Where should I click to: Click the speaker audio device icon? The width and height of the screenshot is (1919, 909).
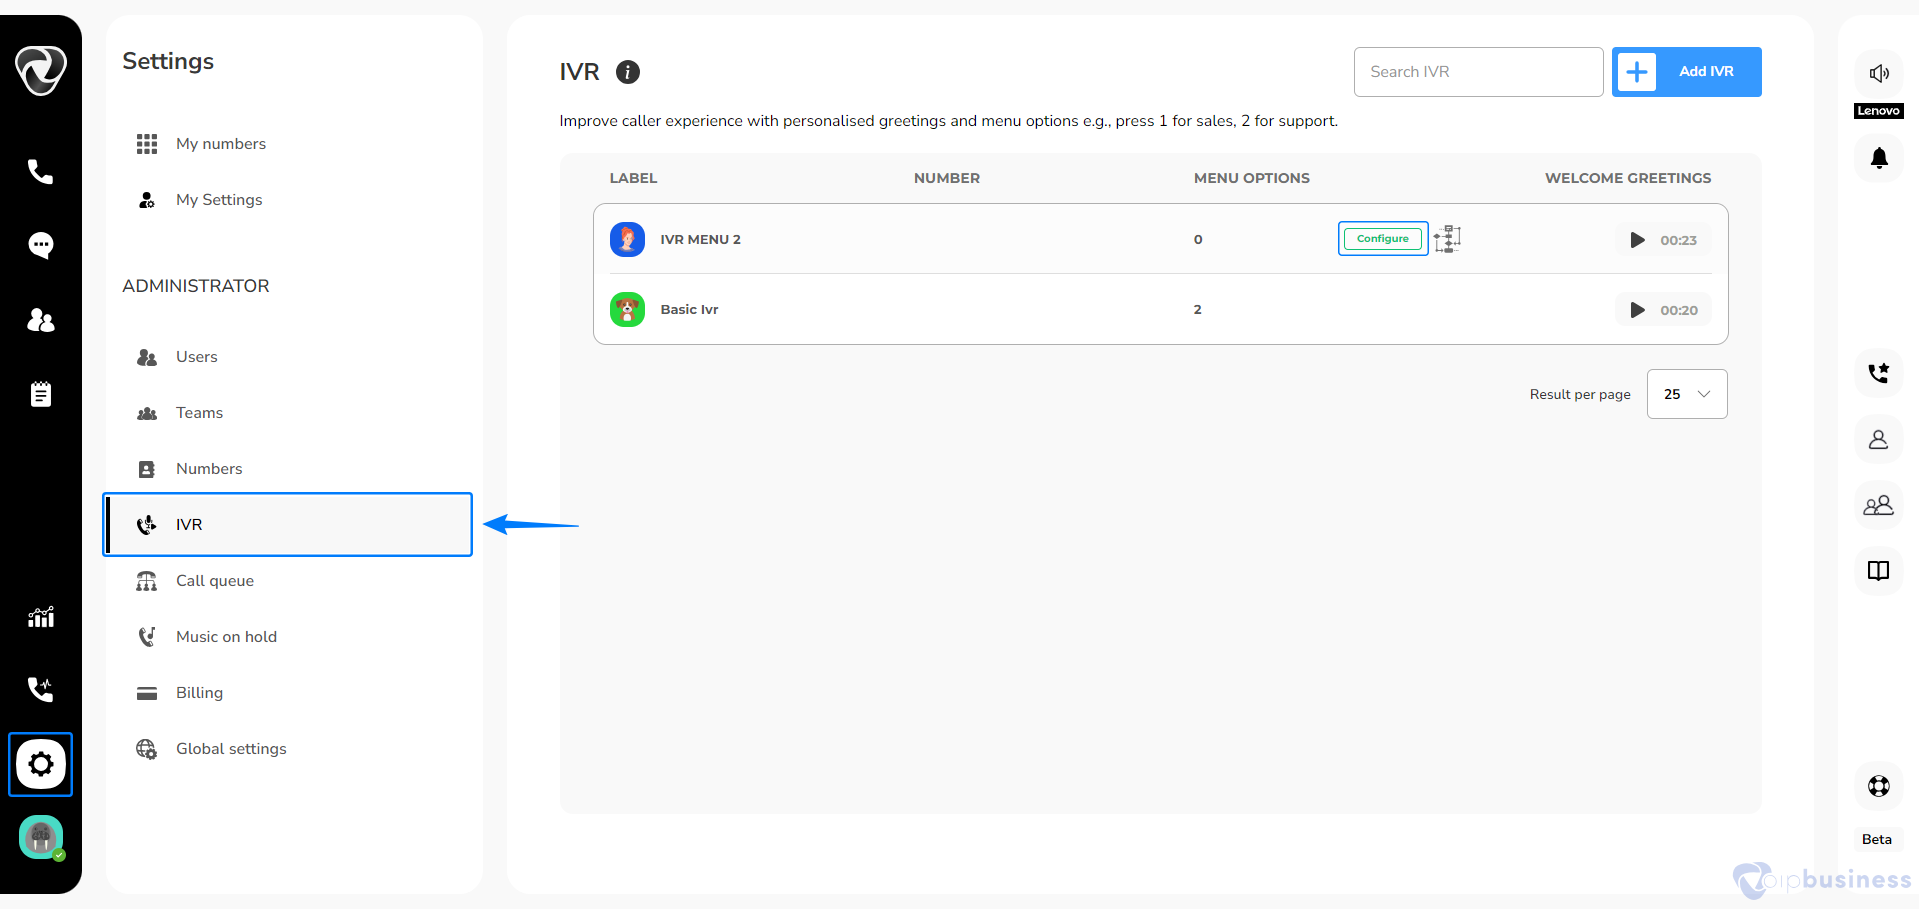pos(1878,73)
